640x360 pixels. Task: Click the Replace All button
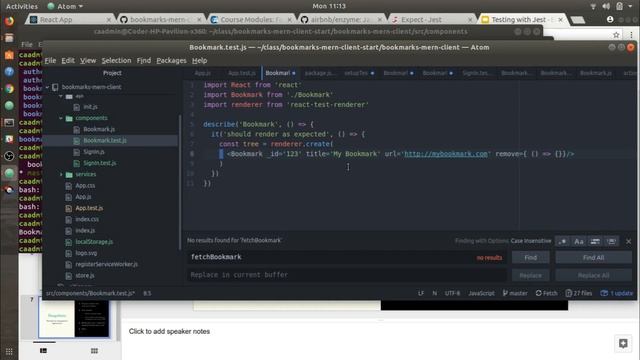tap(593, 276)
